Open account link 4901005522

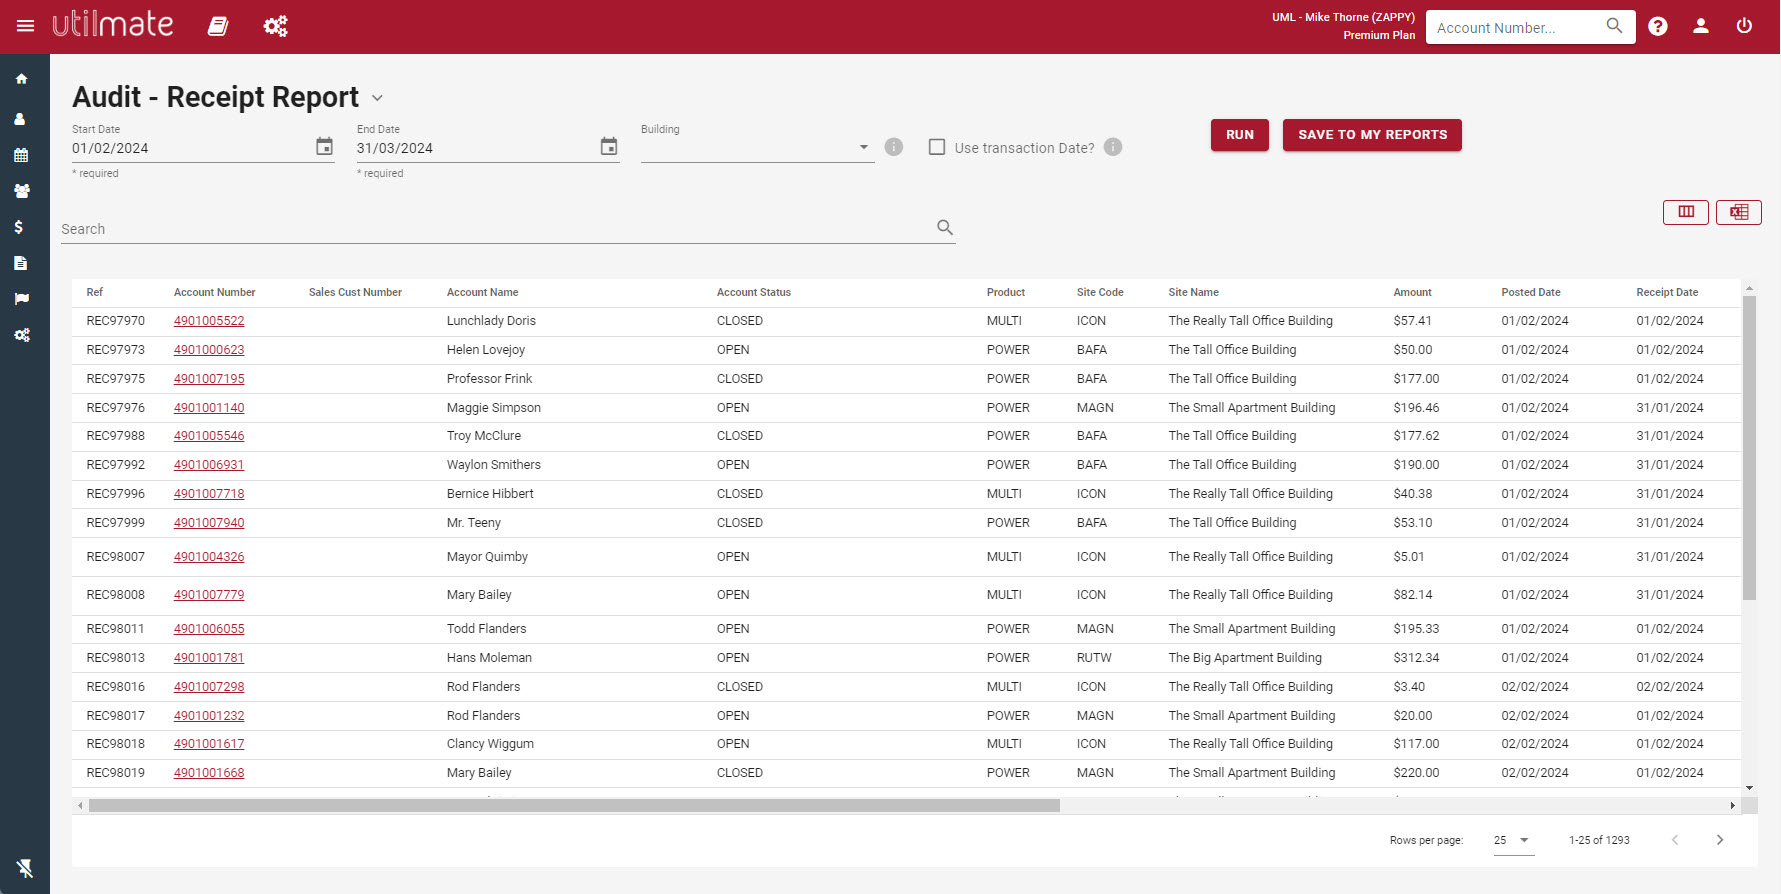click(209, 321)
